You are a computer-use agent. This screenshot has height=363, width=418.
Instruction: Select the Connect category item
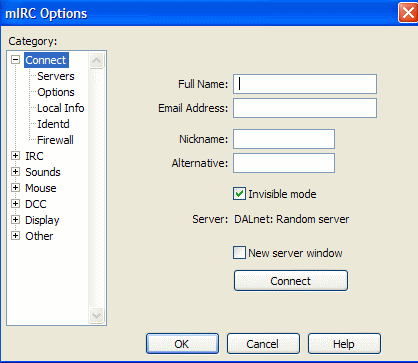click(46, 60)
